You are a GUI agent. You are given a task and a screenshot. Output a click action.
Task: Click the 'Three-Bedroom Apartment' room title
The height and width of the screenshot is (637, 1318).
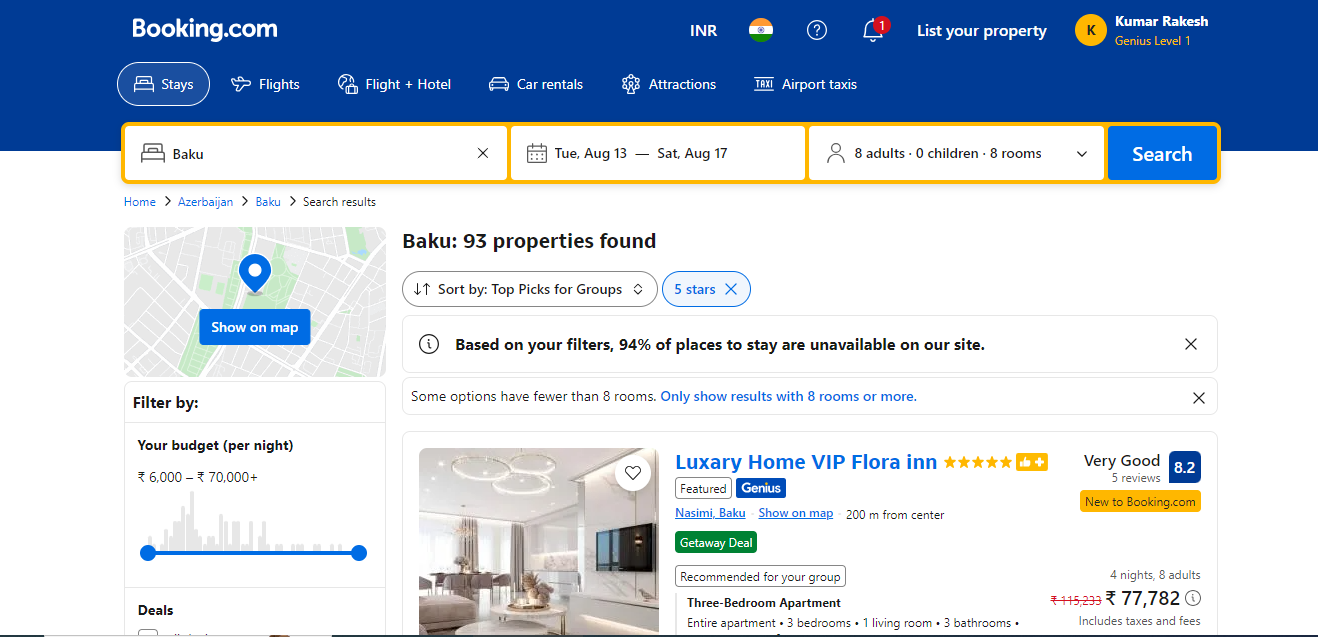point(764,603)
